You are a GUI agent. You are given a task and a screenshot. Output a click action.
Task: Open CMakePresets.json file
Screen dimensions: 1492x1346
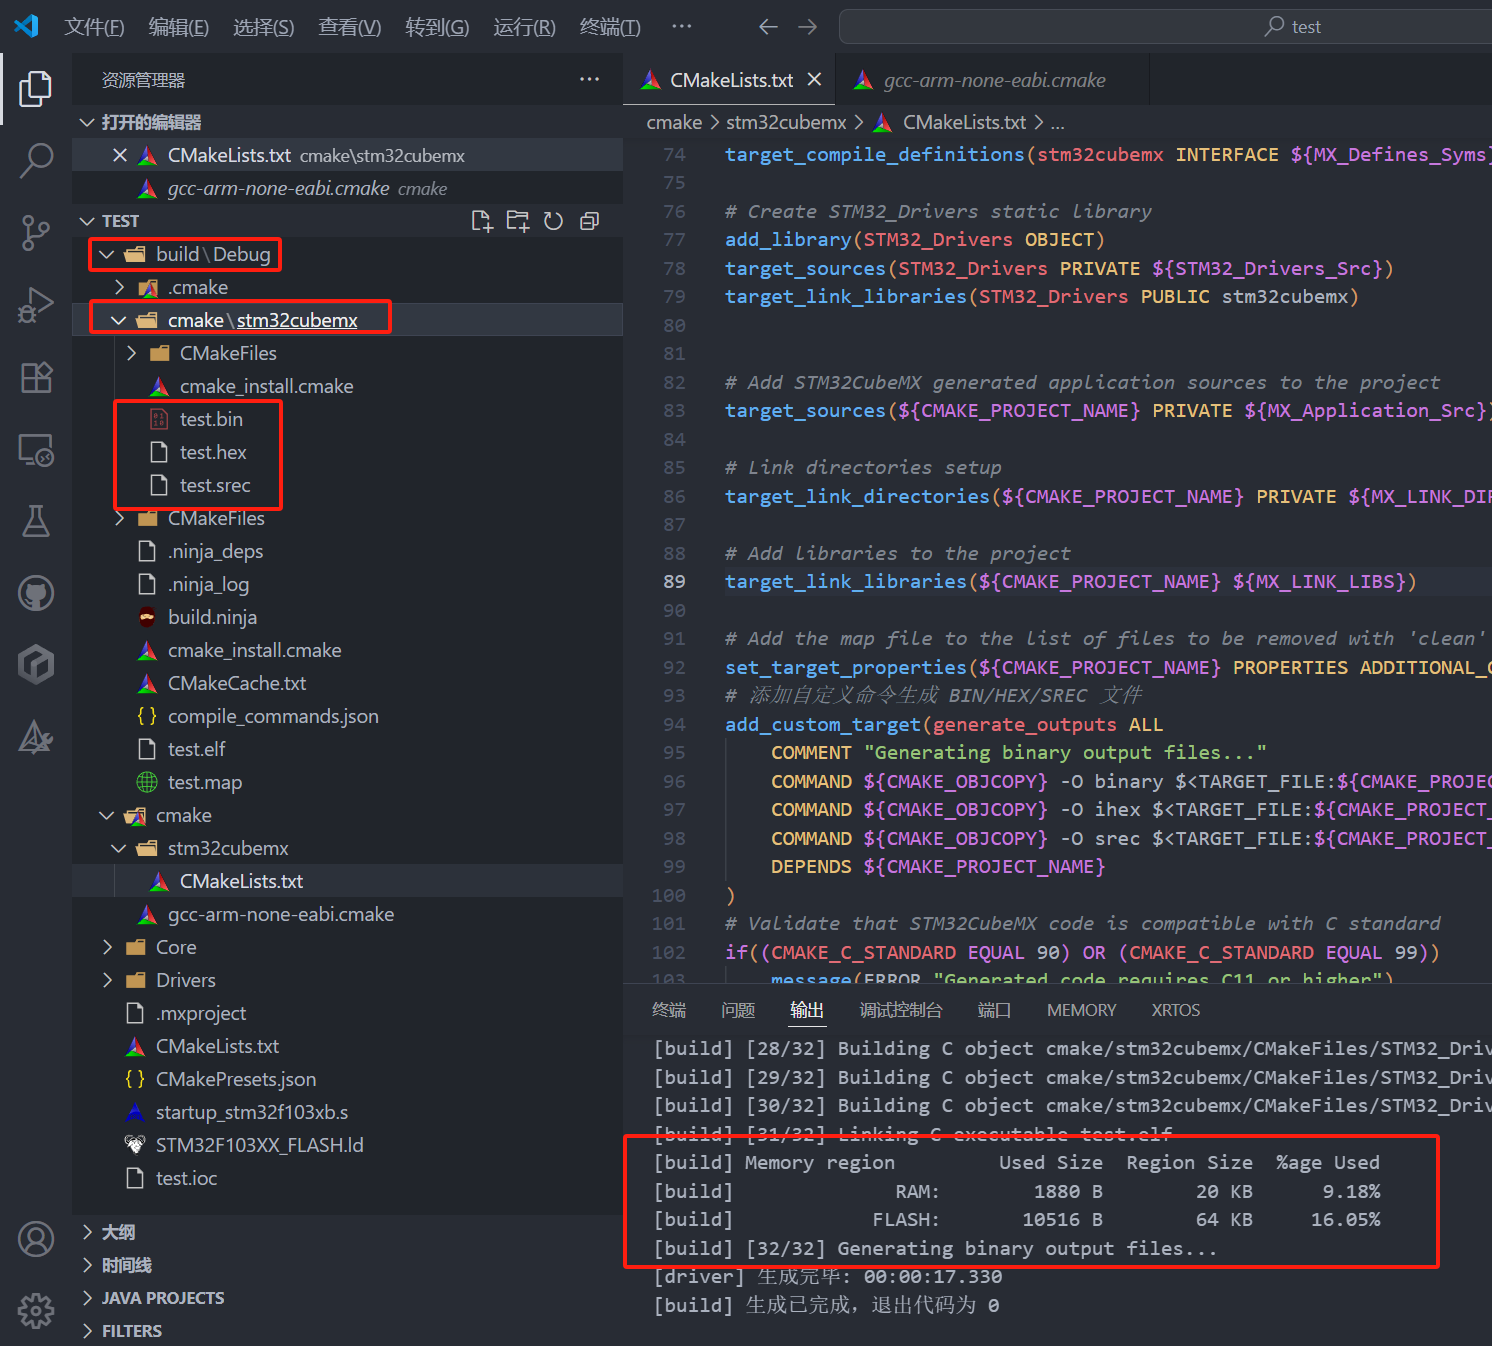pos(347,1079)
